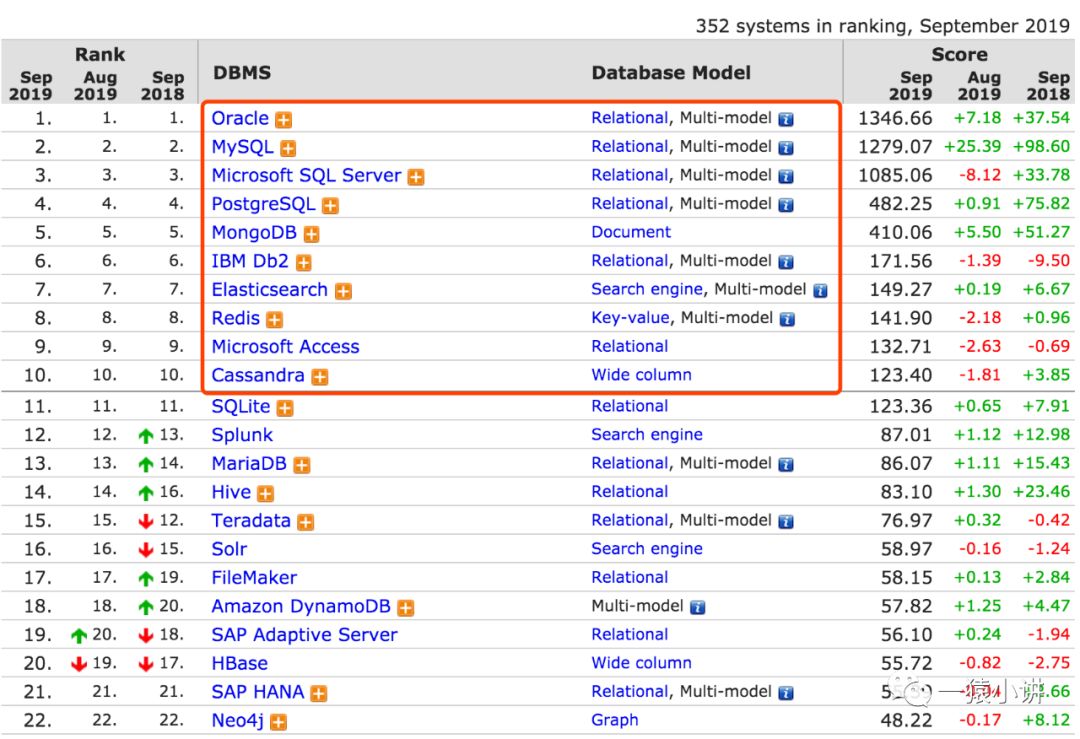Image resolution: width=1080 pixels, height=739 pixels.
Task: Open the SAP Adaptive Server link
Action: [304, 635]
